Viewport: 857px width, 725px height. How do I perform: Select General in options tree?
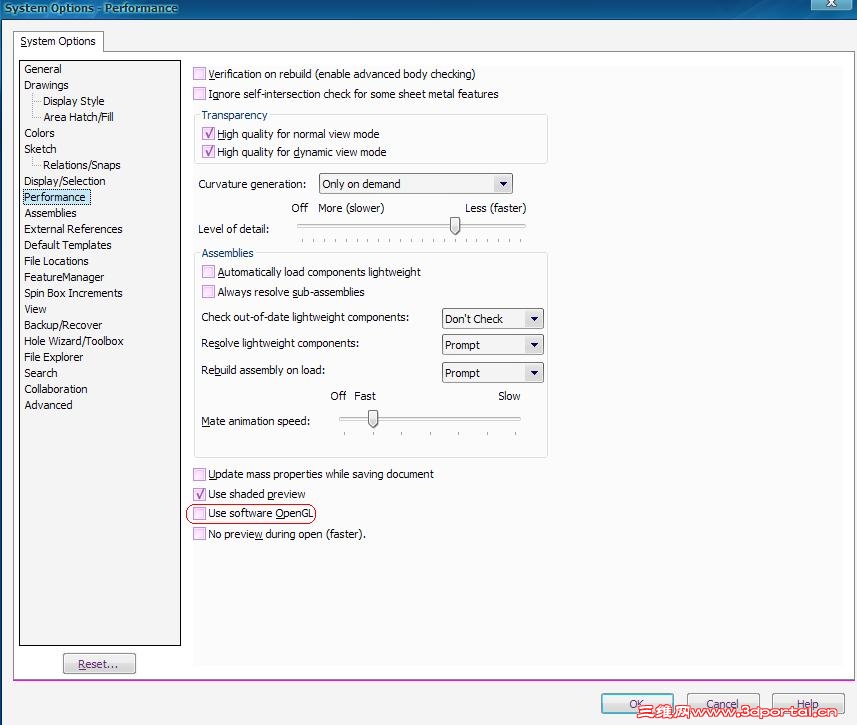tap(43, 69)
